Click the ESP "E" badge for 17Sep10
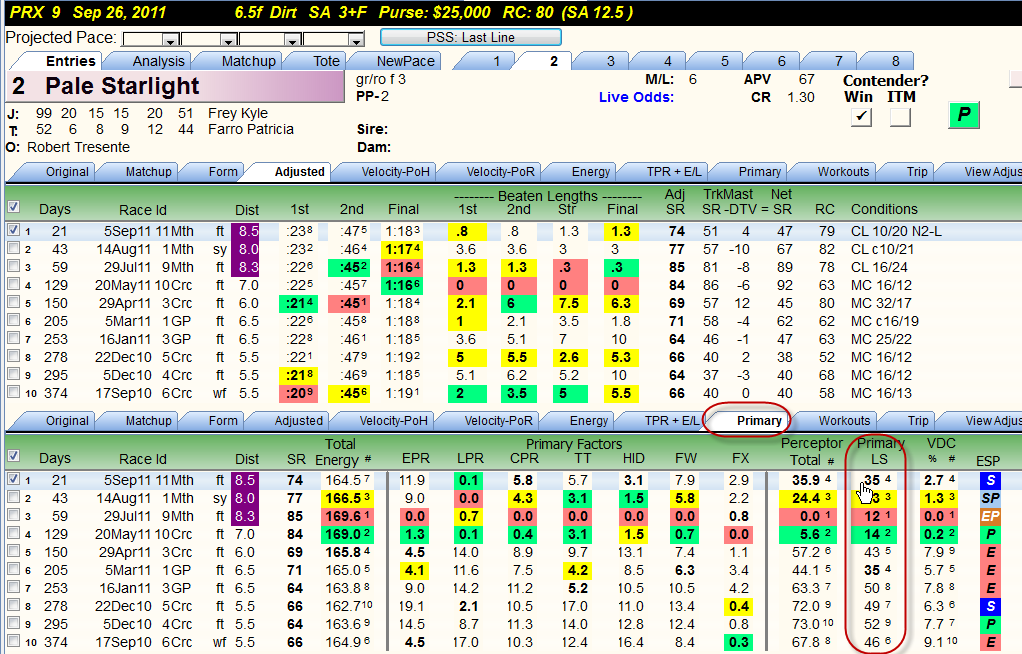Screen dimensions: 1022x654 tap(990, 642)
